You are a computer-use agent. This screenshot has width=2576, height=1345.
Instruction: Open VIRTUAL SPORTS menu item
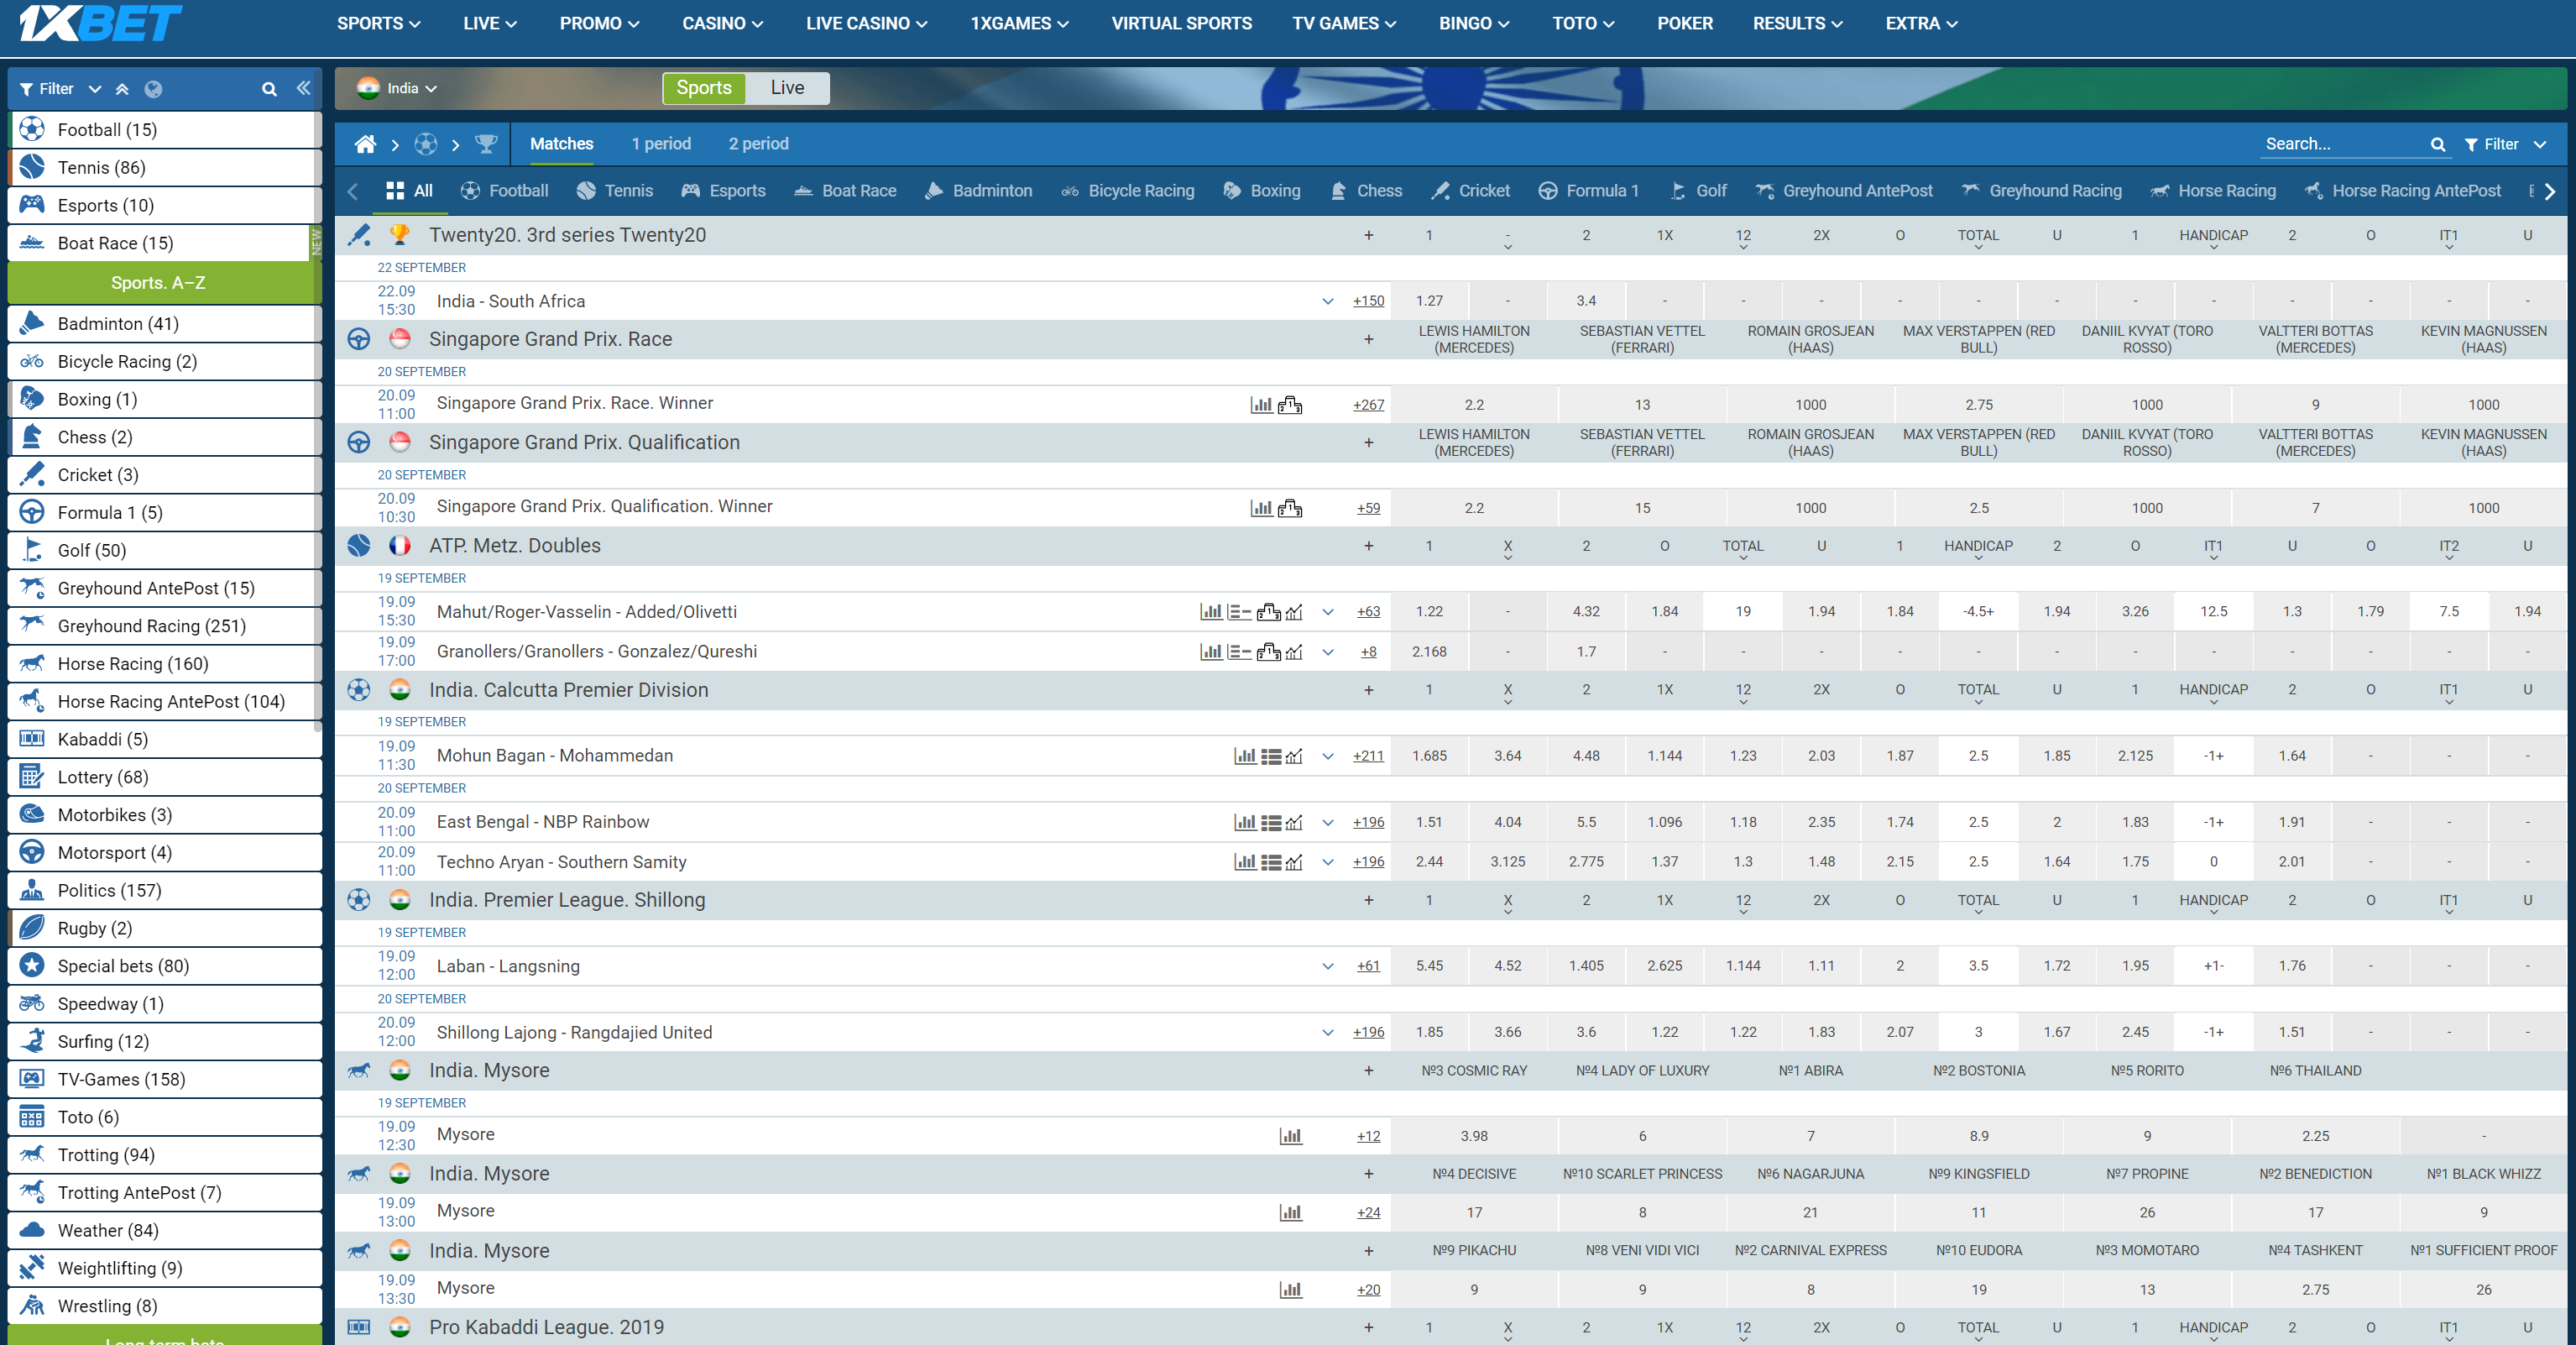[1181, 23]
